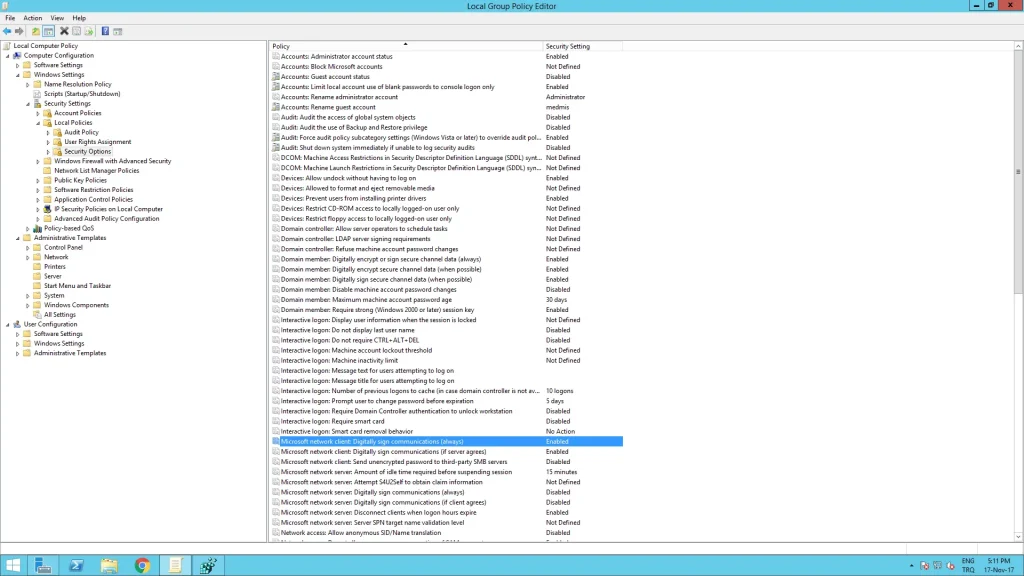Sort by the Policy column header
Image resolution: width=1024 pixels, height=576 pixels.
click(405, 46)
